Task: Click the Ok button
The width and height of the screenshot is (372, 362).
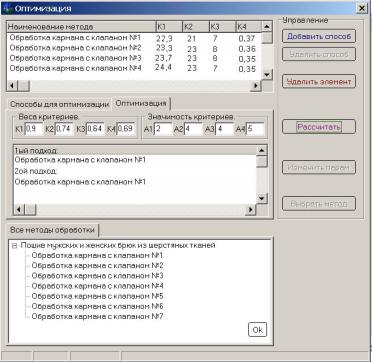Action: pos(257,330)
